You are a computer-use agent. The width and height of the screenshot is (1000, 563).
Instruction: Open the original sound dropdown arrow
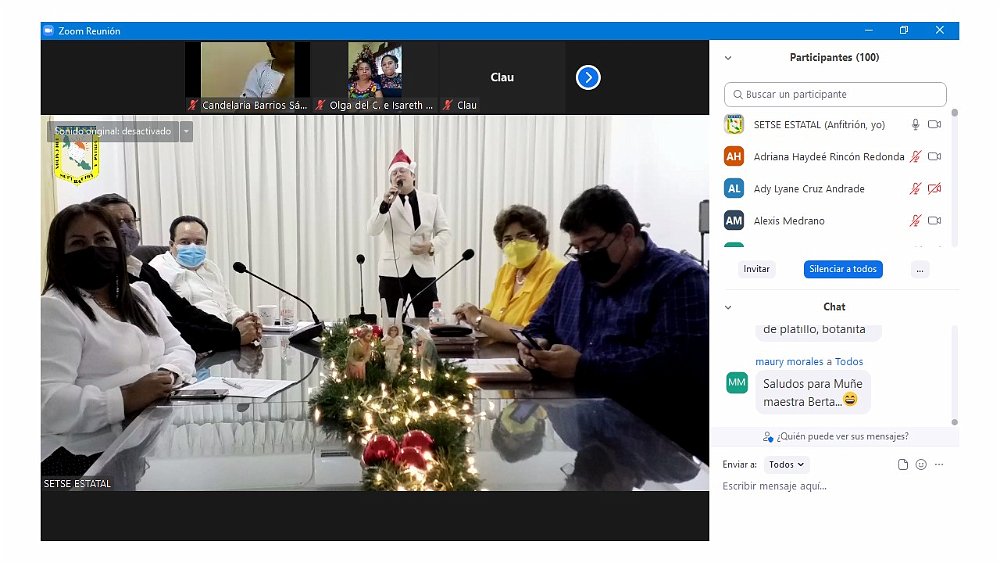[x=186, y=131]
